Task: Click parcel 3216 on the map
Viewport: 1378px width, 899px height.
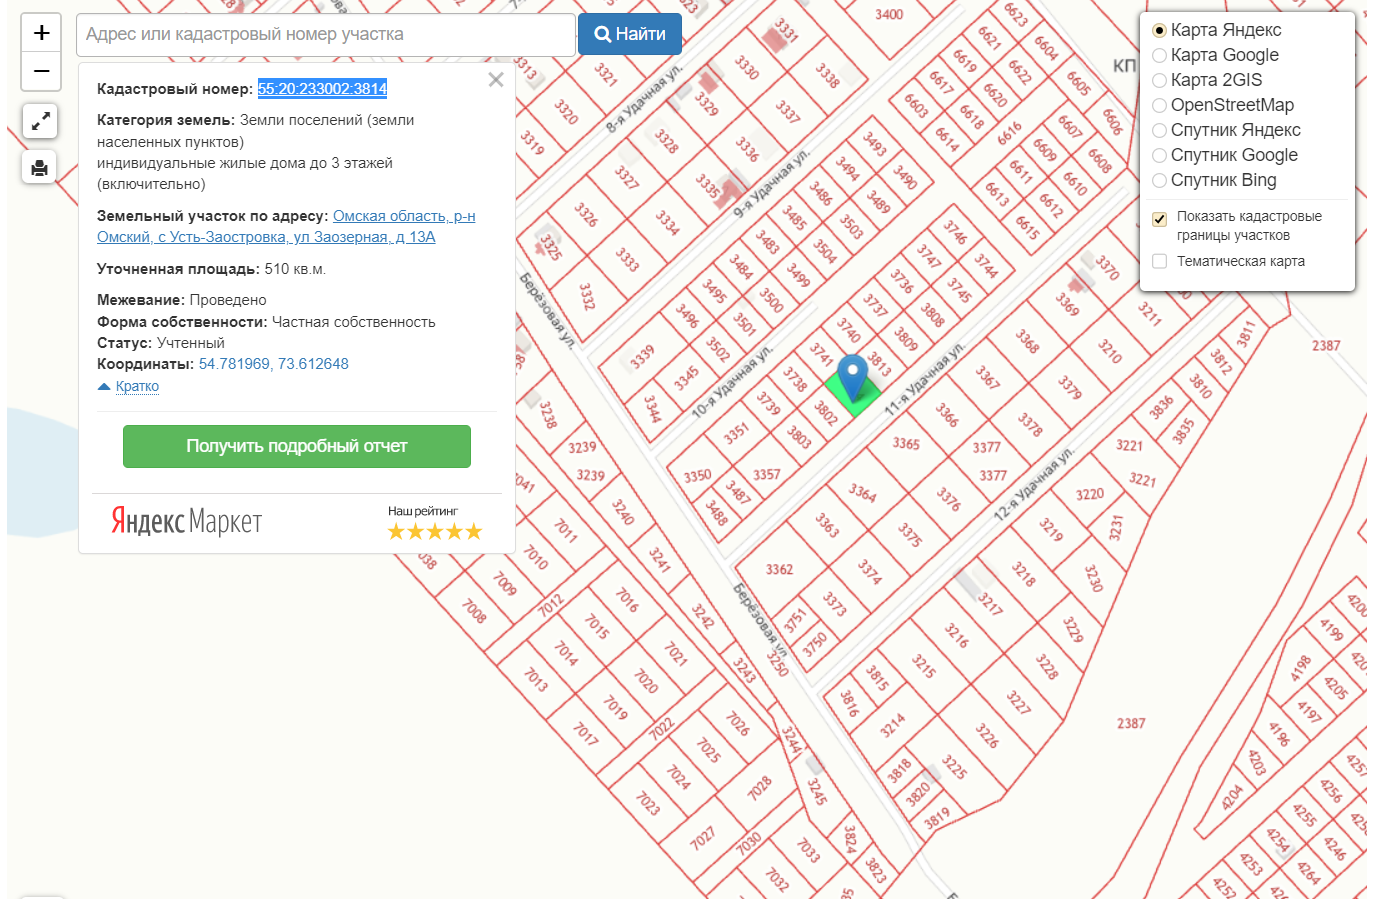Action: (957, 635)
